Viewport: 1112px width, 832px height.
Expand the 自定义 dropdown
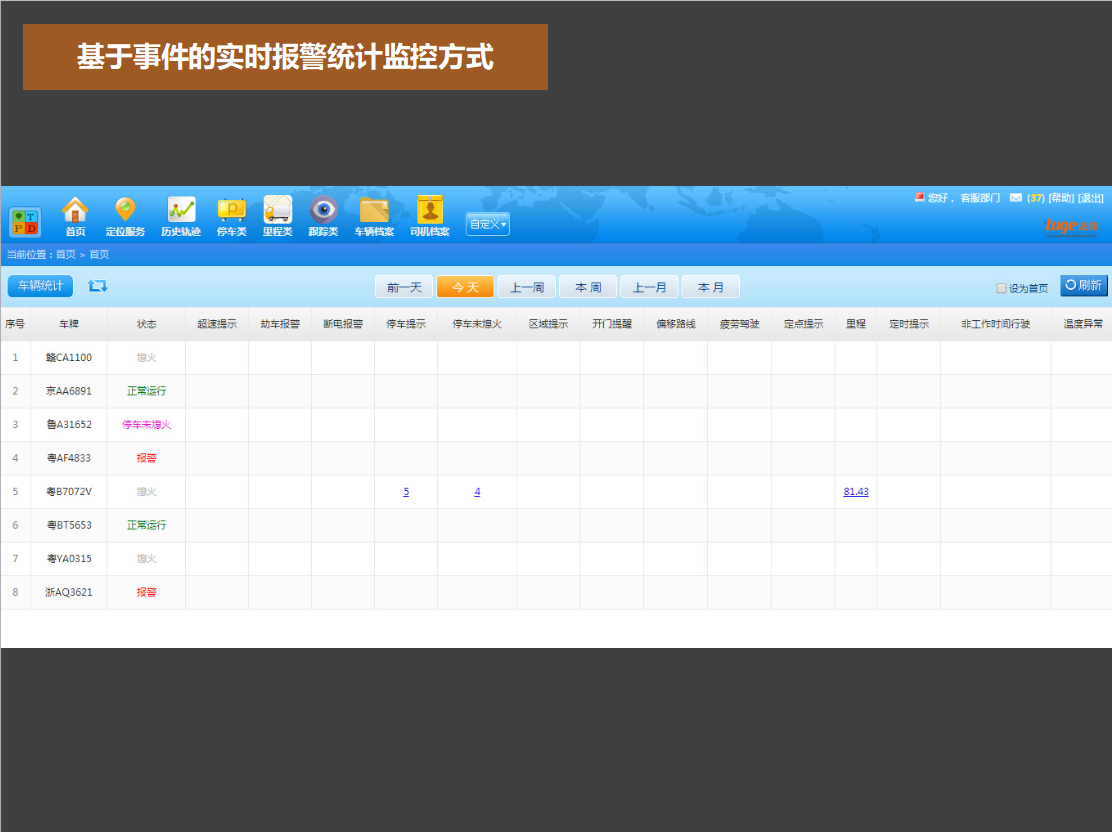[x=488, y=224]
